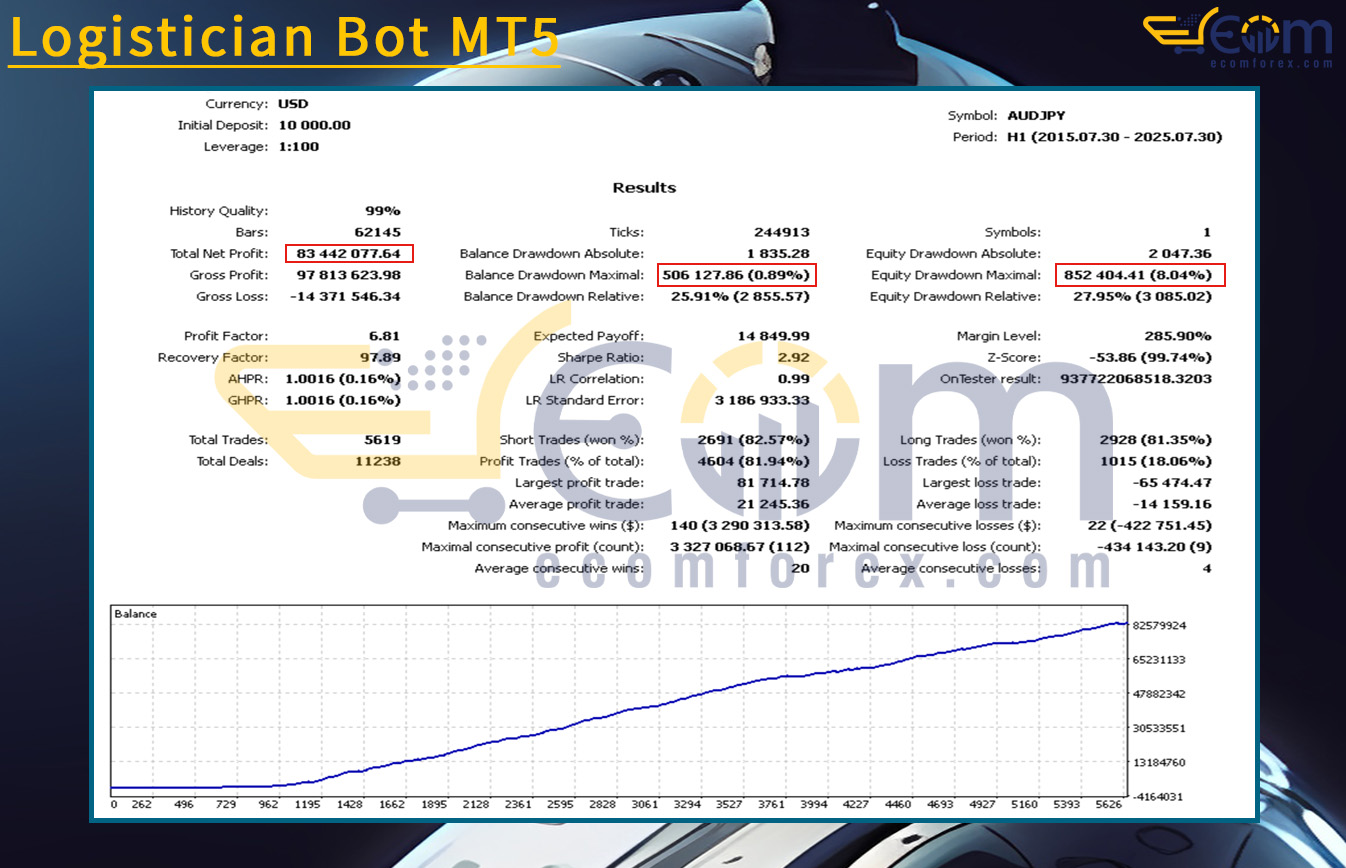Select Balance Drawdown Relative value 25.91% (2 855.57)

[740, 297]
